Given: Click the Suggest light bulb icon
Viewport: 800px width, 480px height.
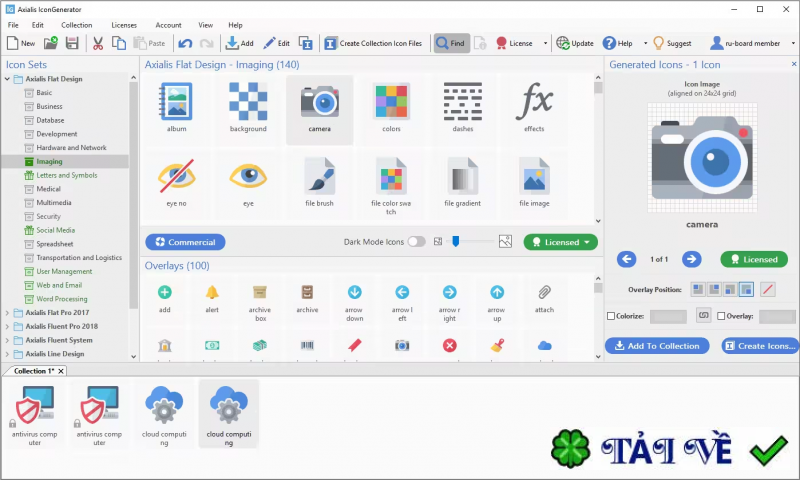Looking at the screenshot, I should pos(659,43).
